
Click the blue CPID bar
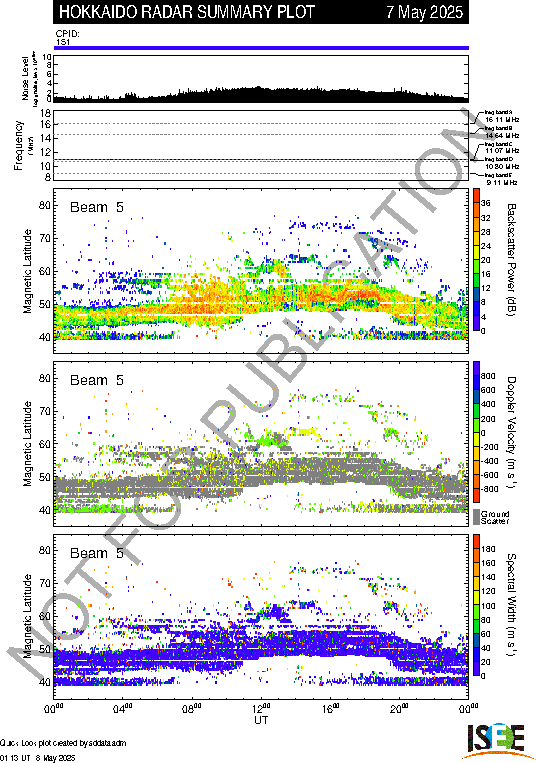pyautogui.click(x=261, y=48)
